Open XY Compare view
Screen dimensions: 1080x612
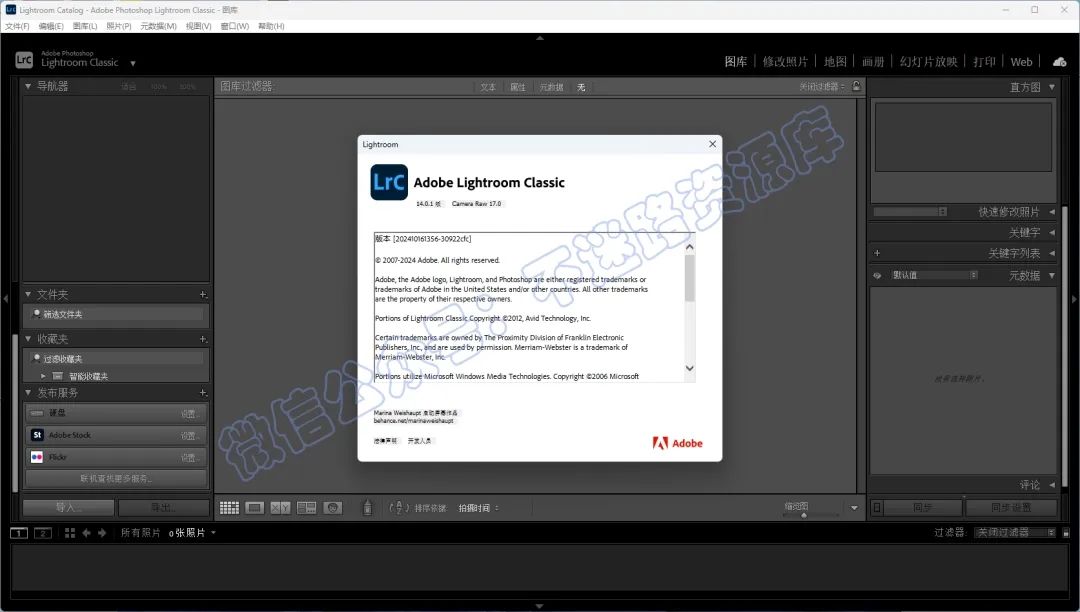pos(280,508)
